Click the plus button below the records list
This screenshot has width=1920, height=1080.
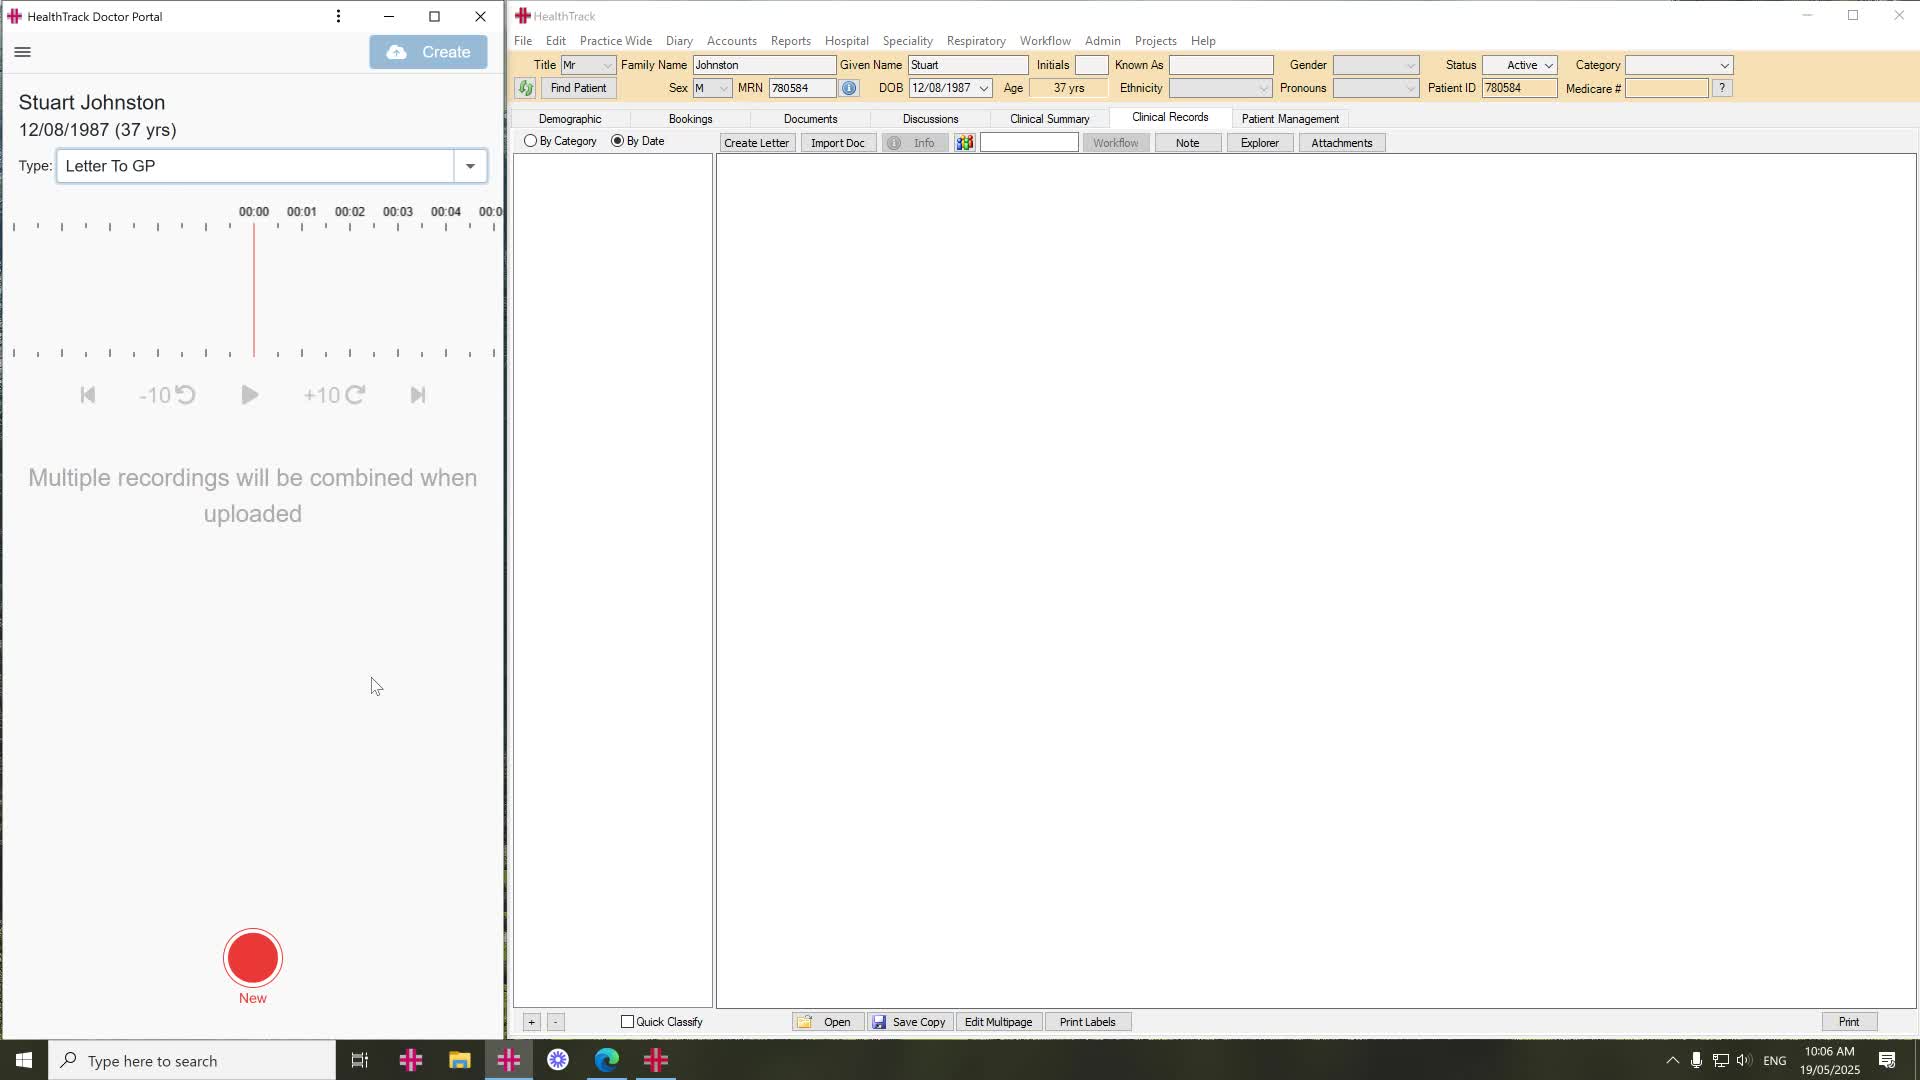pos(532,1022)
